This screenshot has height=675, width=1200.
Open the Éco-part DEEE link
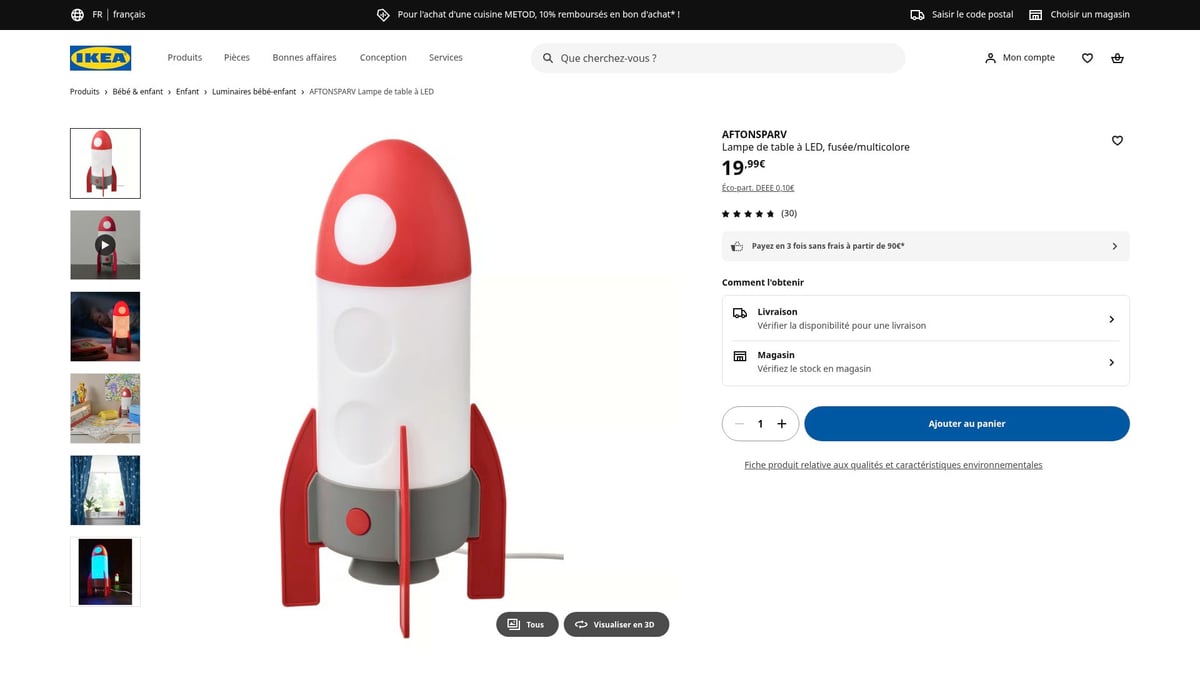pyautogui.click(x=758, y=187)
